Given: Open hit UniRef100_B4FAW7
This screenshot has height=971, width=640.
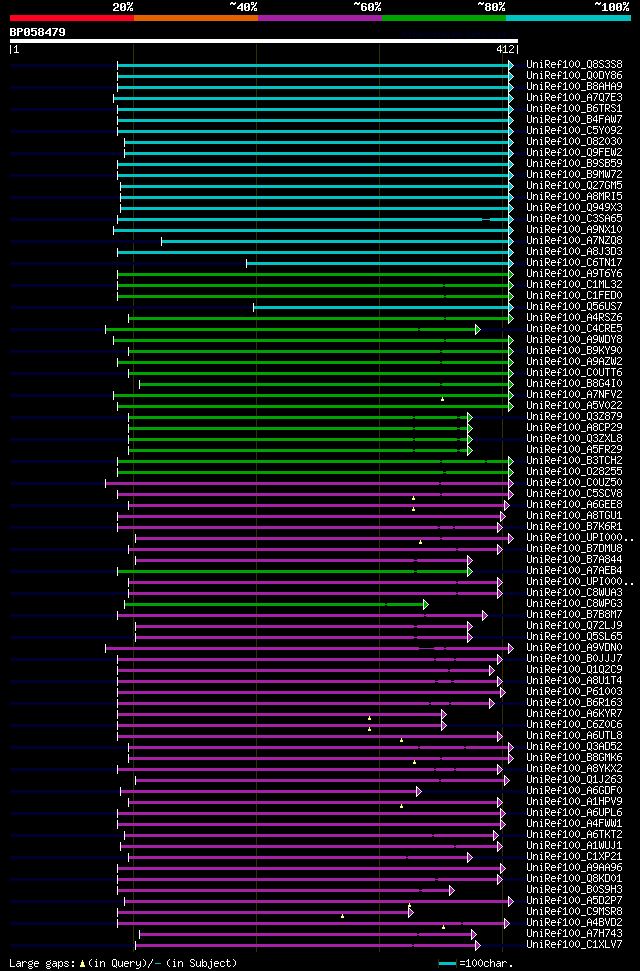Looking at the screenshot, I should coord(574,120).
